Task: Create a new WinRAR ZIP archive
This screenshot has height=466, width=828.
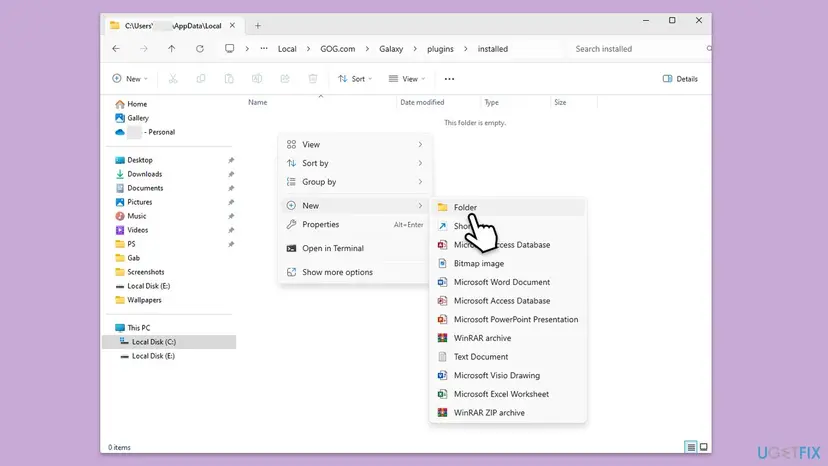Action: [x=508, y=413]
